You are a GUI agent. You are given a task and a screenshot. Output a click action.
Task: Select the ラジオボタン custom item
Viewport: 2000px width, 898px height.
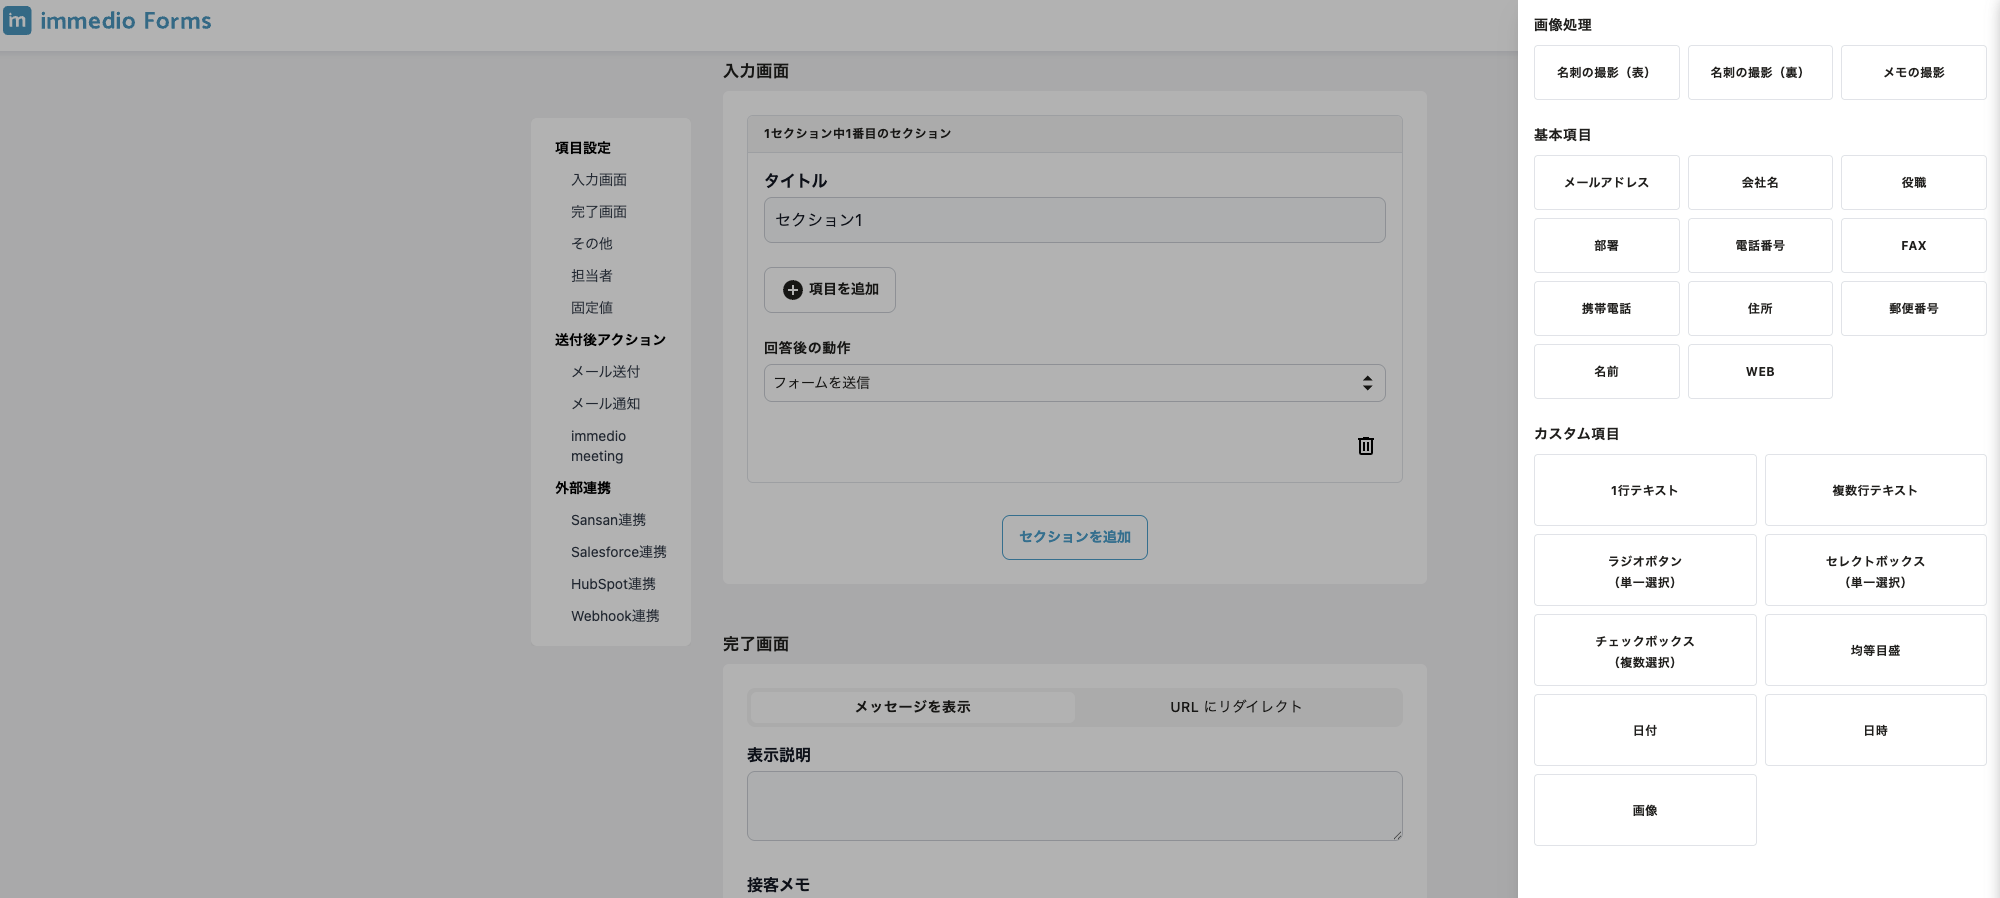pos(1644,571)
